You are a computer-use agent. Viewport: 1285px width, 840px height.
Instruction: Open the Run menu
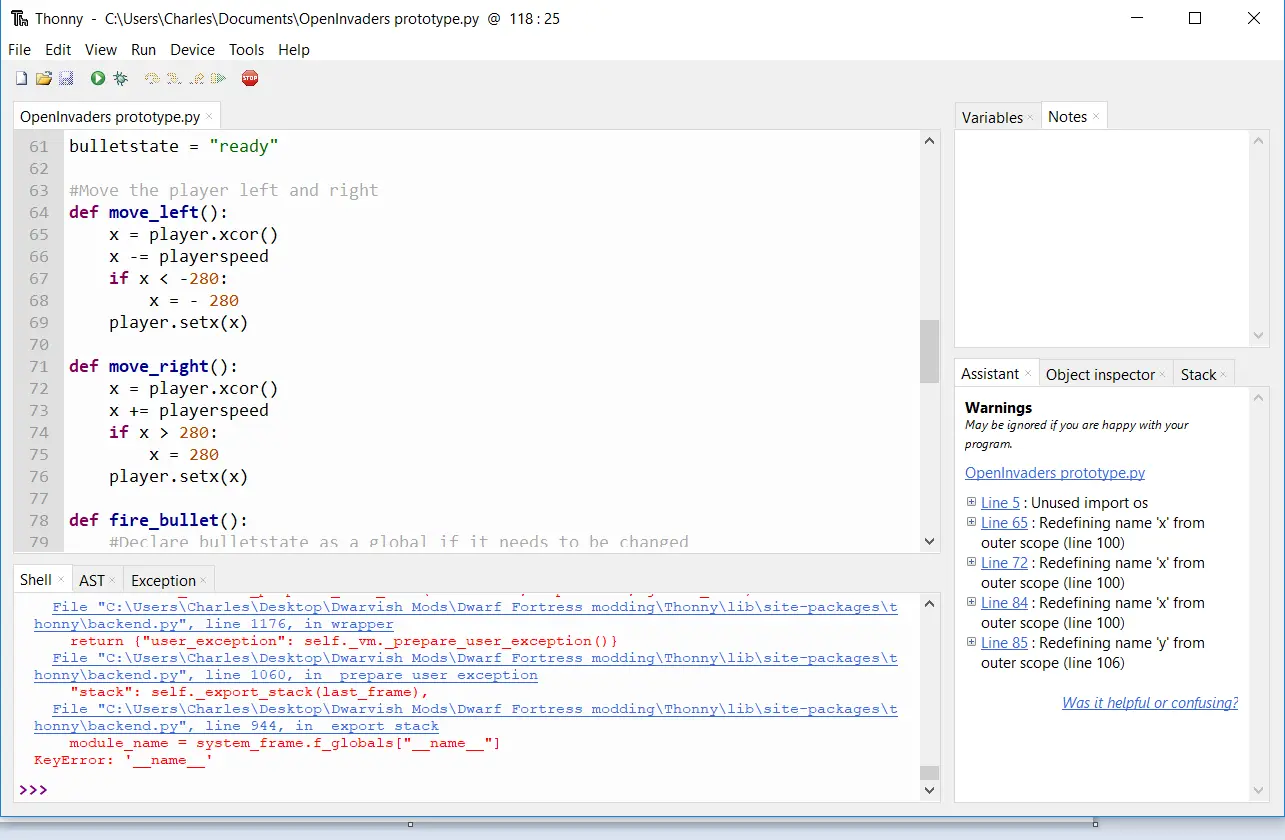pos(144,49)
